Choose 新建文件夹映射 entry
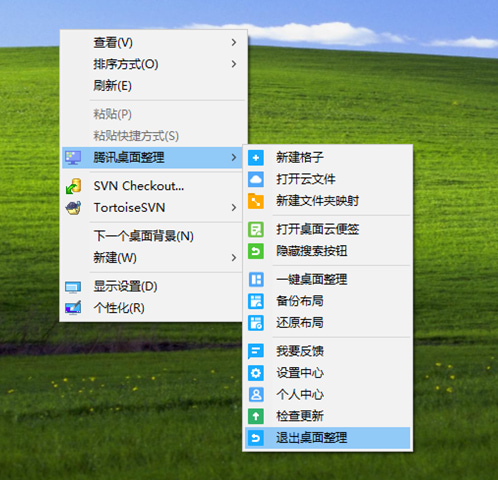Screen dimensions: 498x480 point(327,201)
